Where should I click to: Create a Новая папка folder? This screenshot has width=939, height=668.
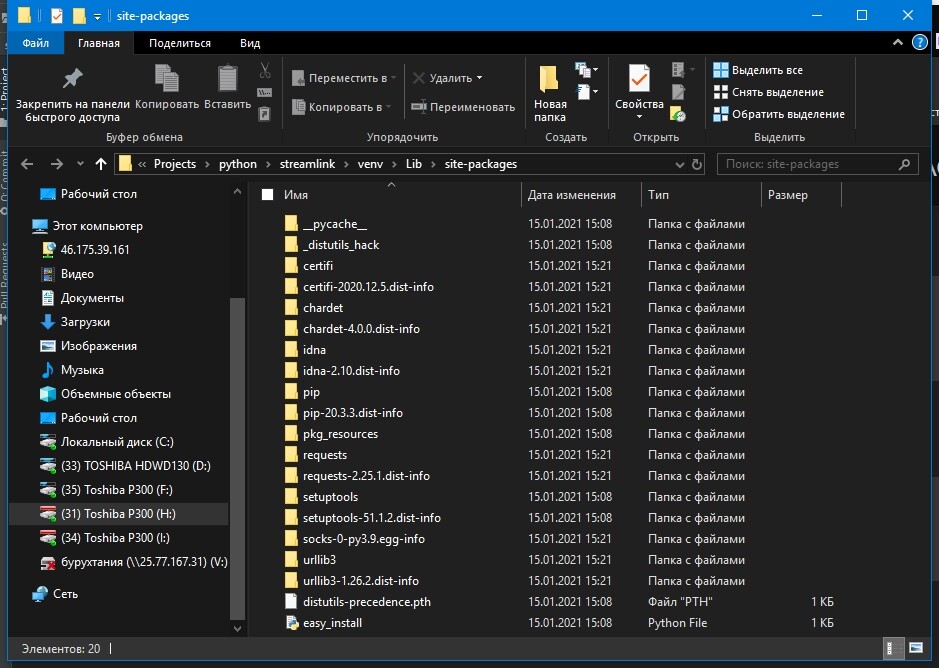click(x=549, y=94)
